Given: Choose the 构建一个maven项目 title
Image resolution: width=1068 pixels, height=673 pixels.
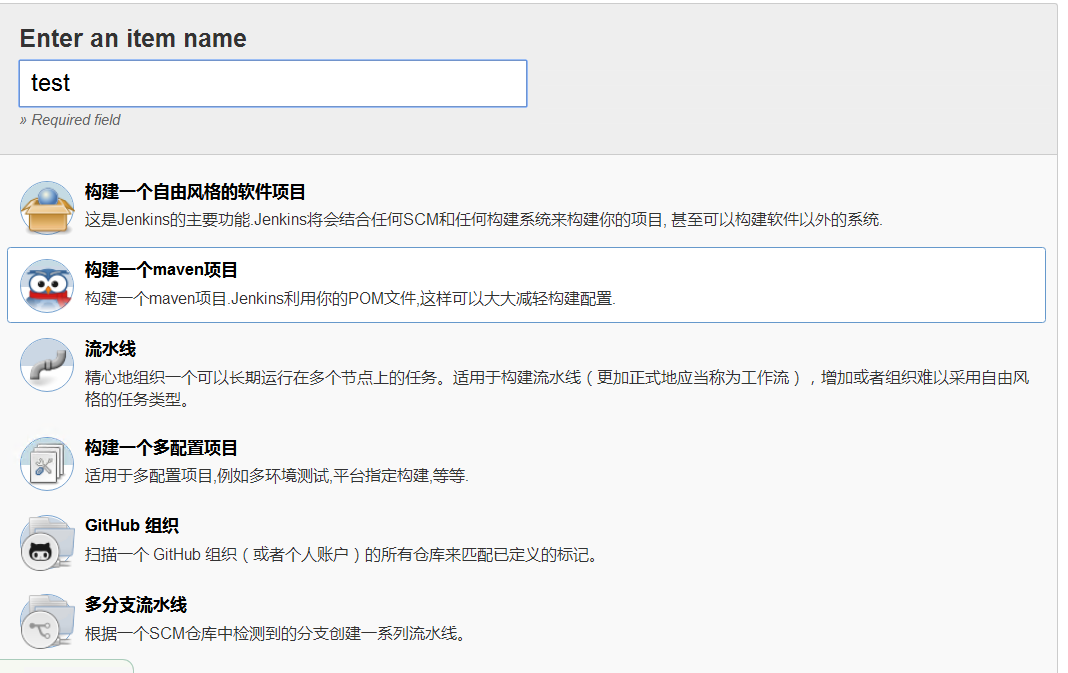Looking at the screenshot, I should click(161, 270).
